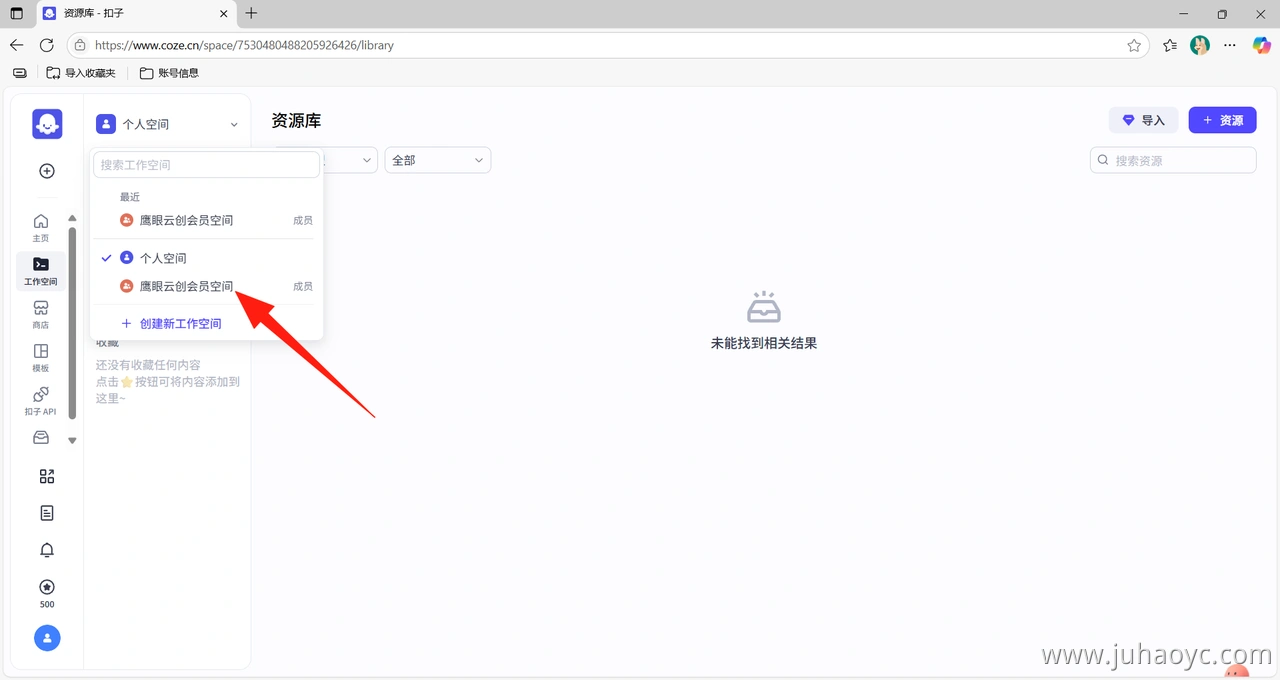Image resolution: width=1280 pixels, height=680 pixels.
Task: Reload the page with refresh button
Action: tap(46, 45)
